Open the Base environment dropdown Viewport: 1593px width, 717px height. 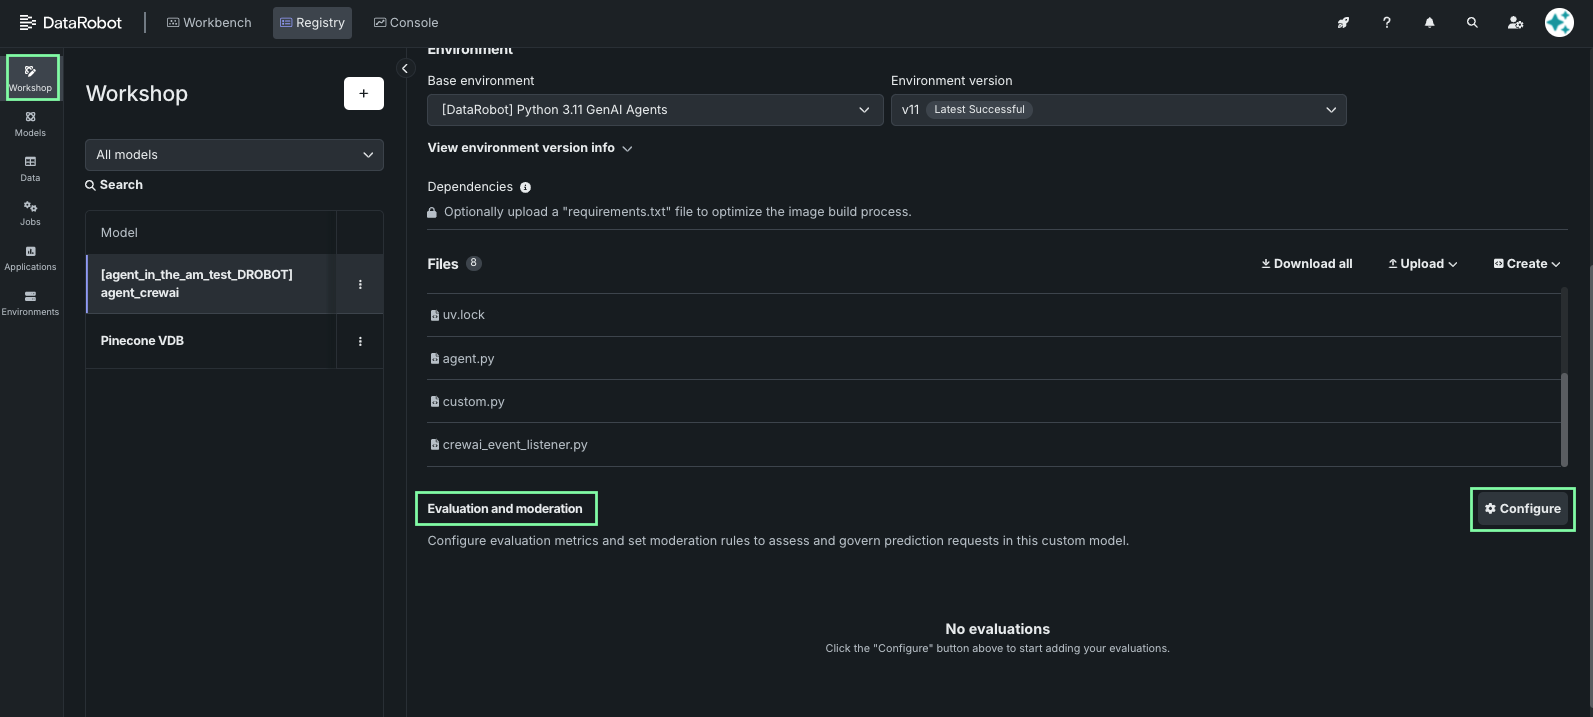point(655,110)
